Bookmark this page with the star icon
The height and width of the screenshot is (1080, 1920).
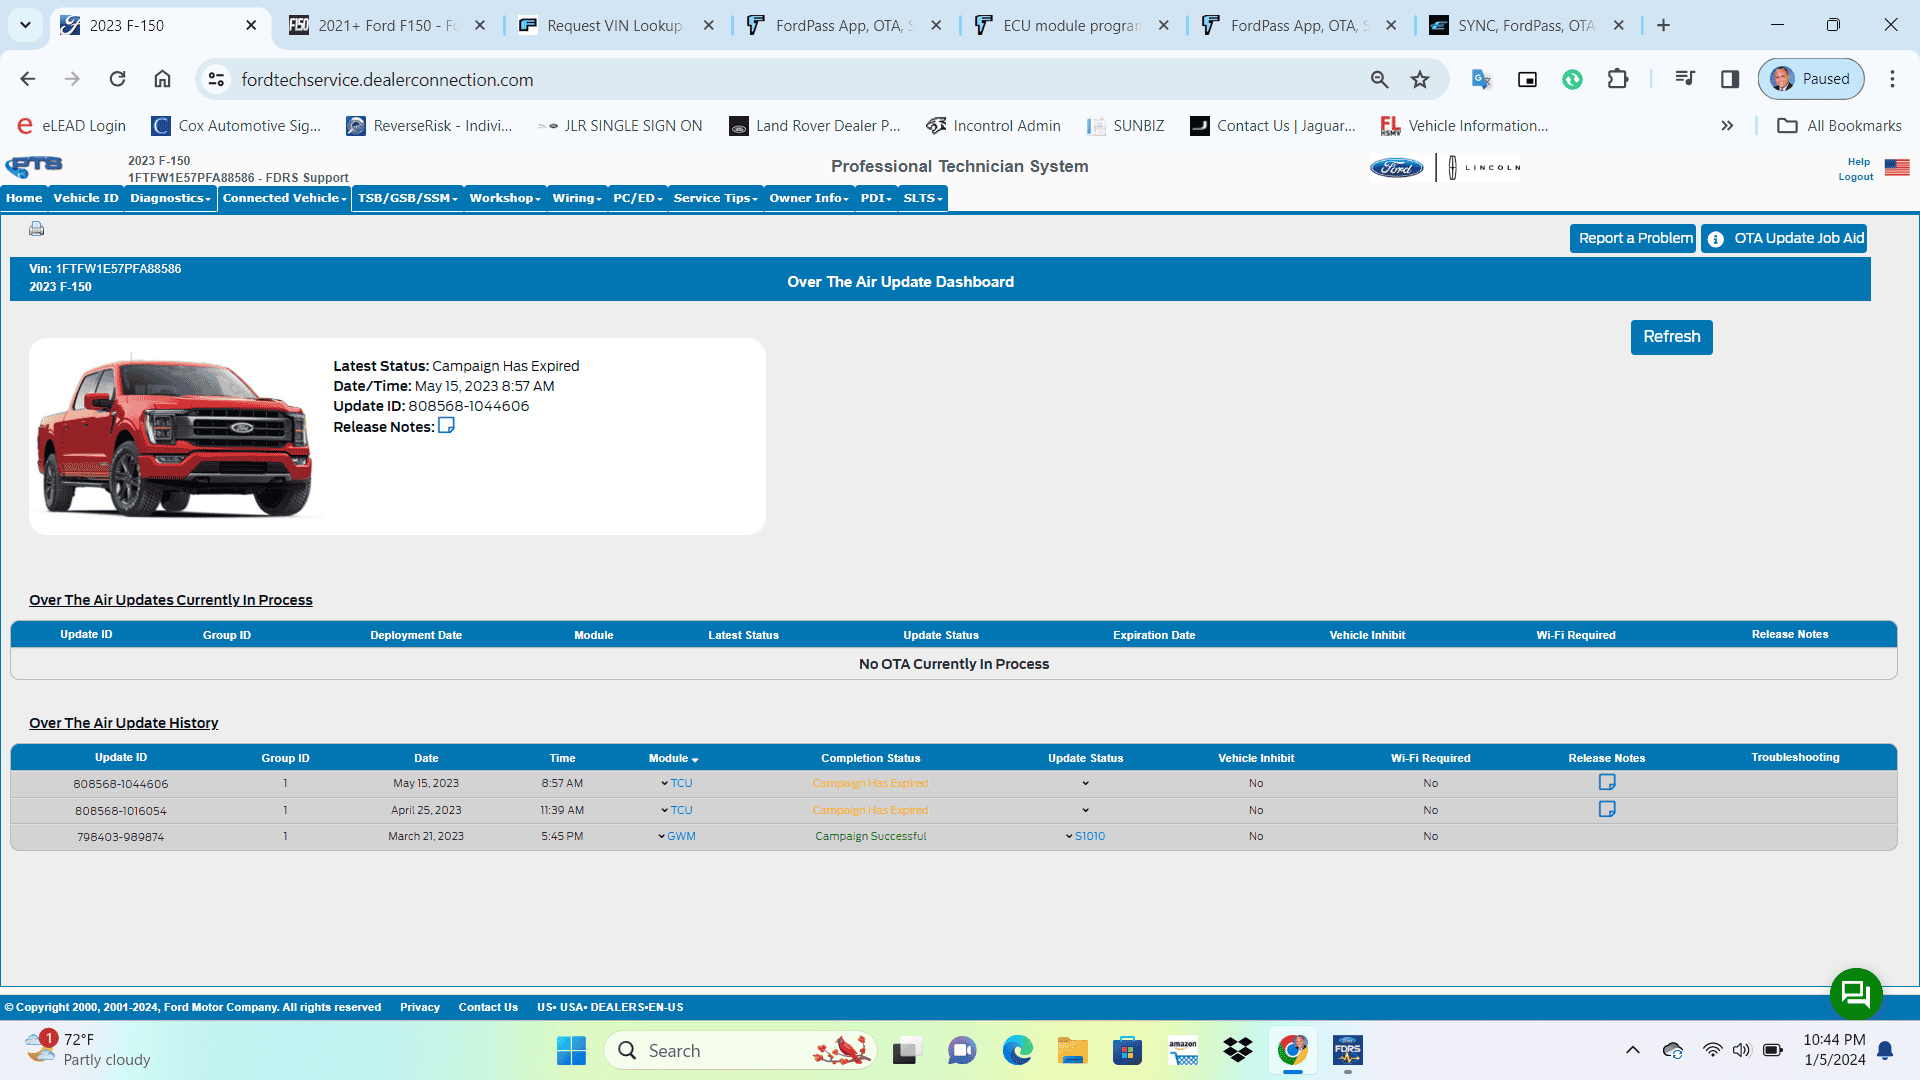(x=1420, y=80)
